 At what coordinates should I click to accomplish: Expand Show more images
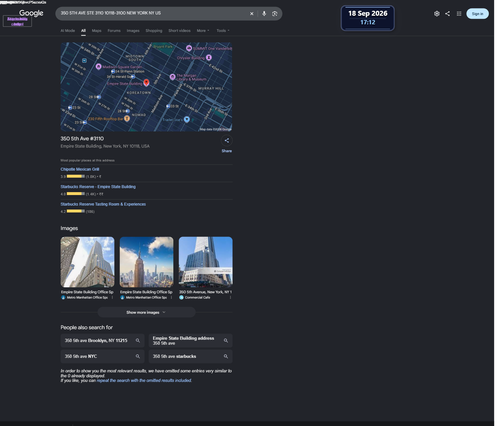146,312
